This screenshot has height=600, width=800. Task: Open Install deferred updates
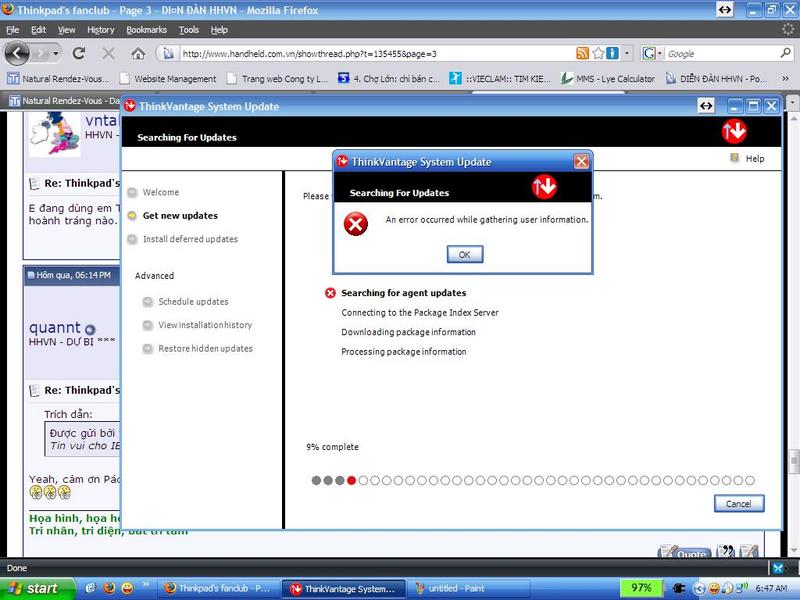pyautogui.click(x=189, y=239)
